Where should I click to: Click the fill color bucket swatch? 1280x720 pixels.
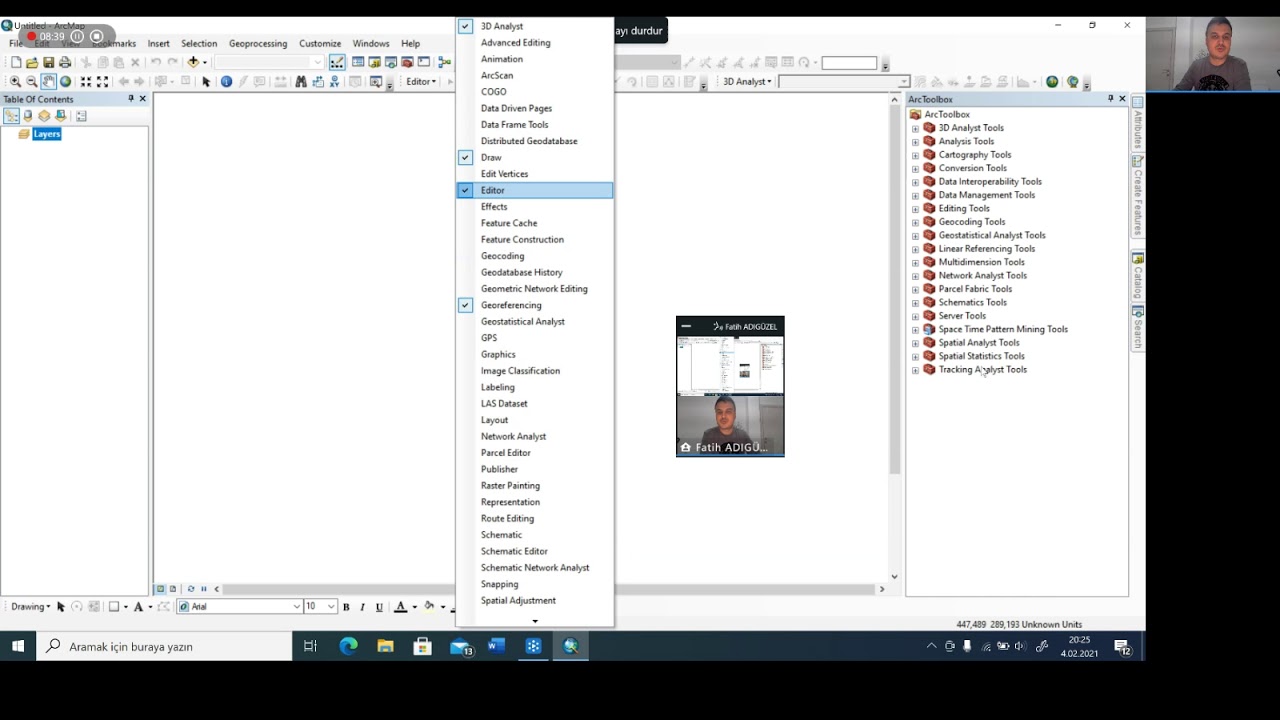tap(429, 607)
